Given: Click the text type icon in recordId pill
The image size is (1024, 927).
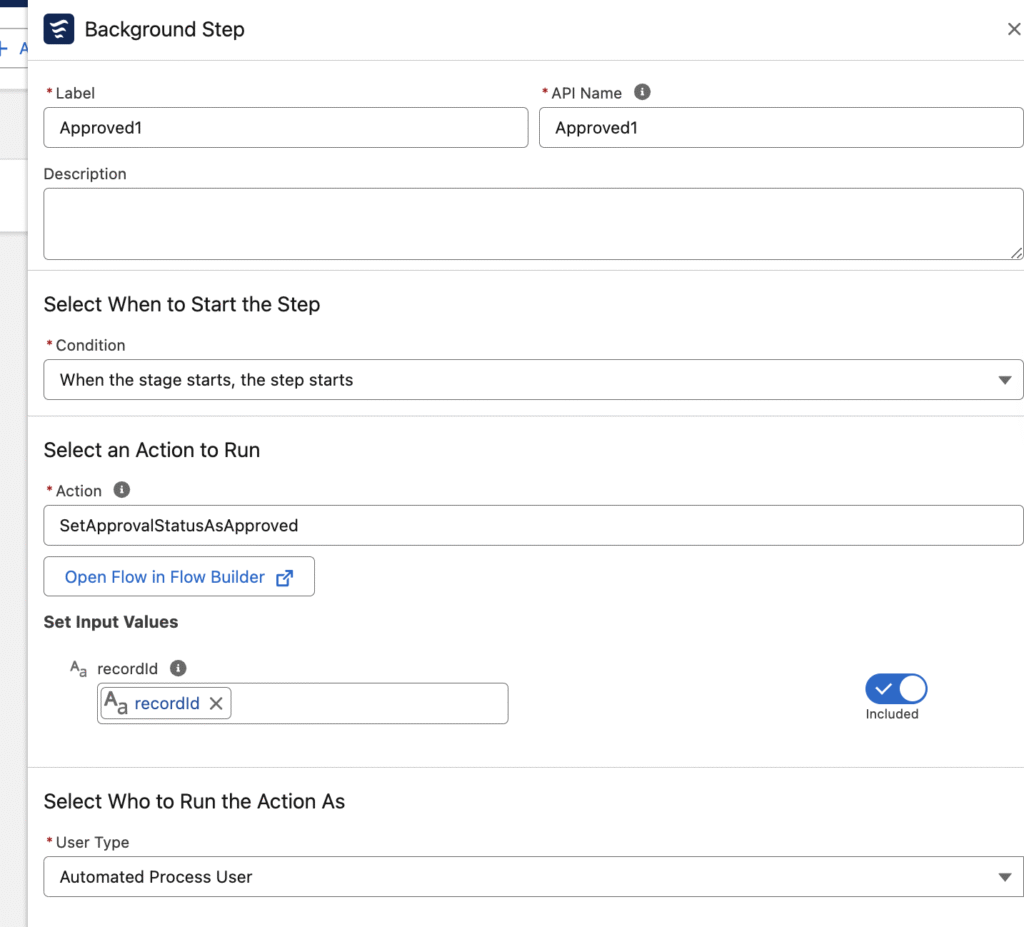Looking at the screenshot, I should coord(116,703).
